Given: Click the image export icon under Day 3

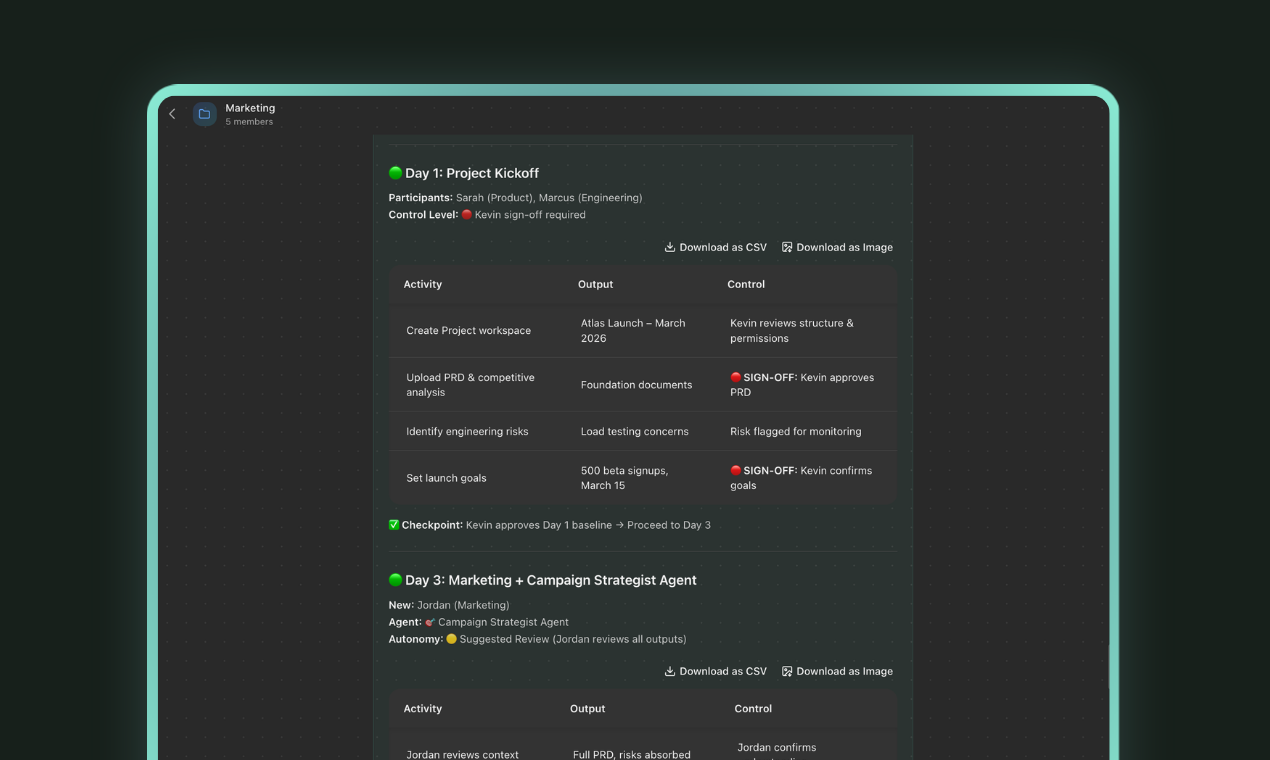Looking at the screenshot, I should (786, 671).
